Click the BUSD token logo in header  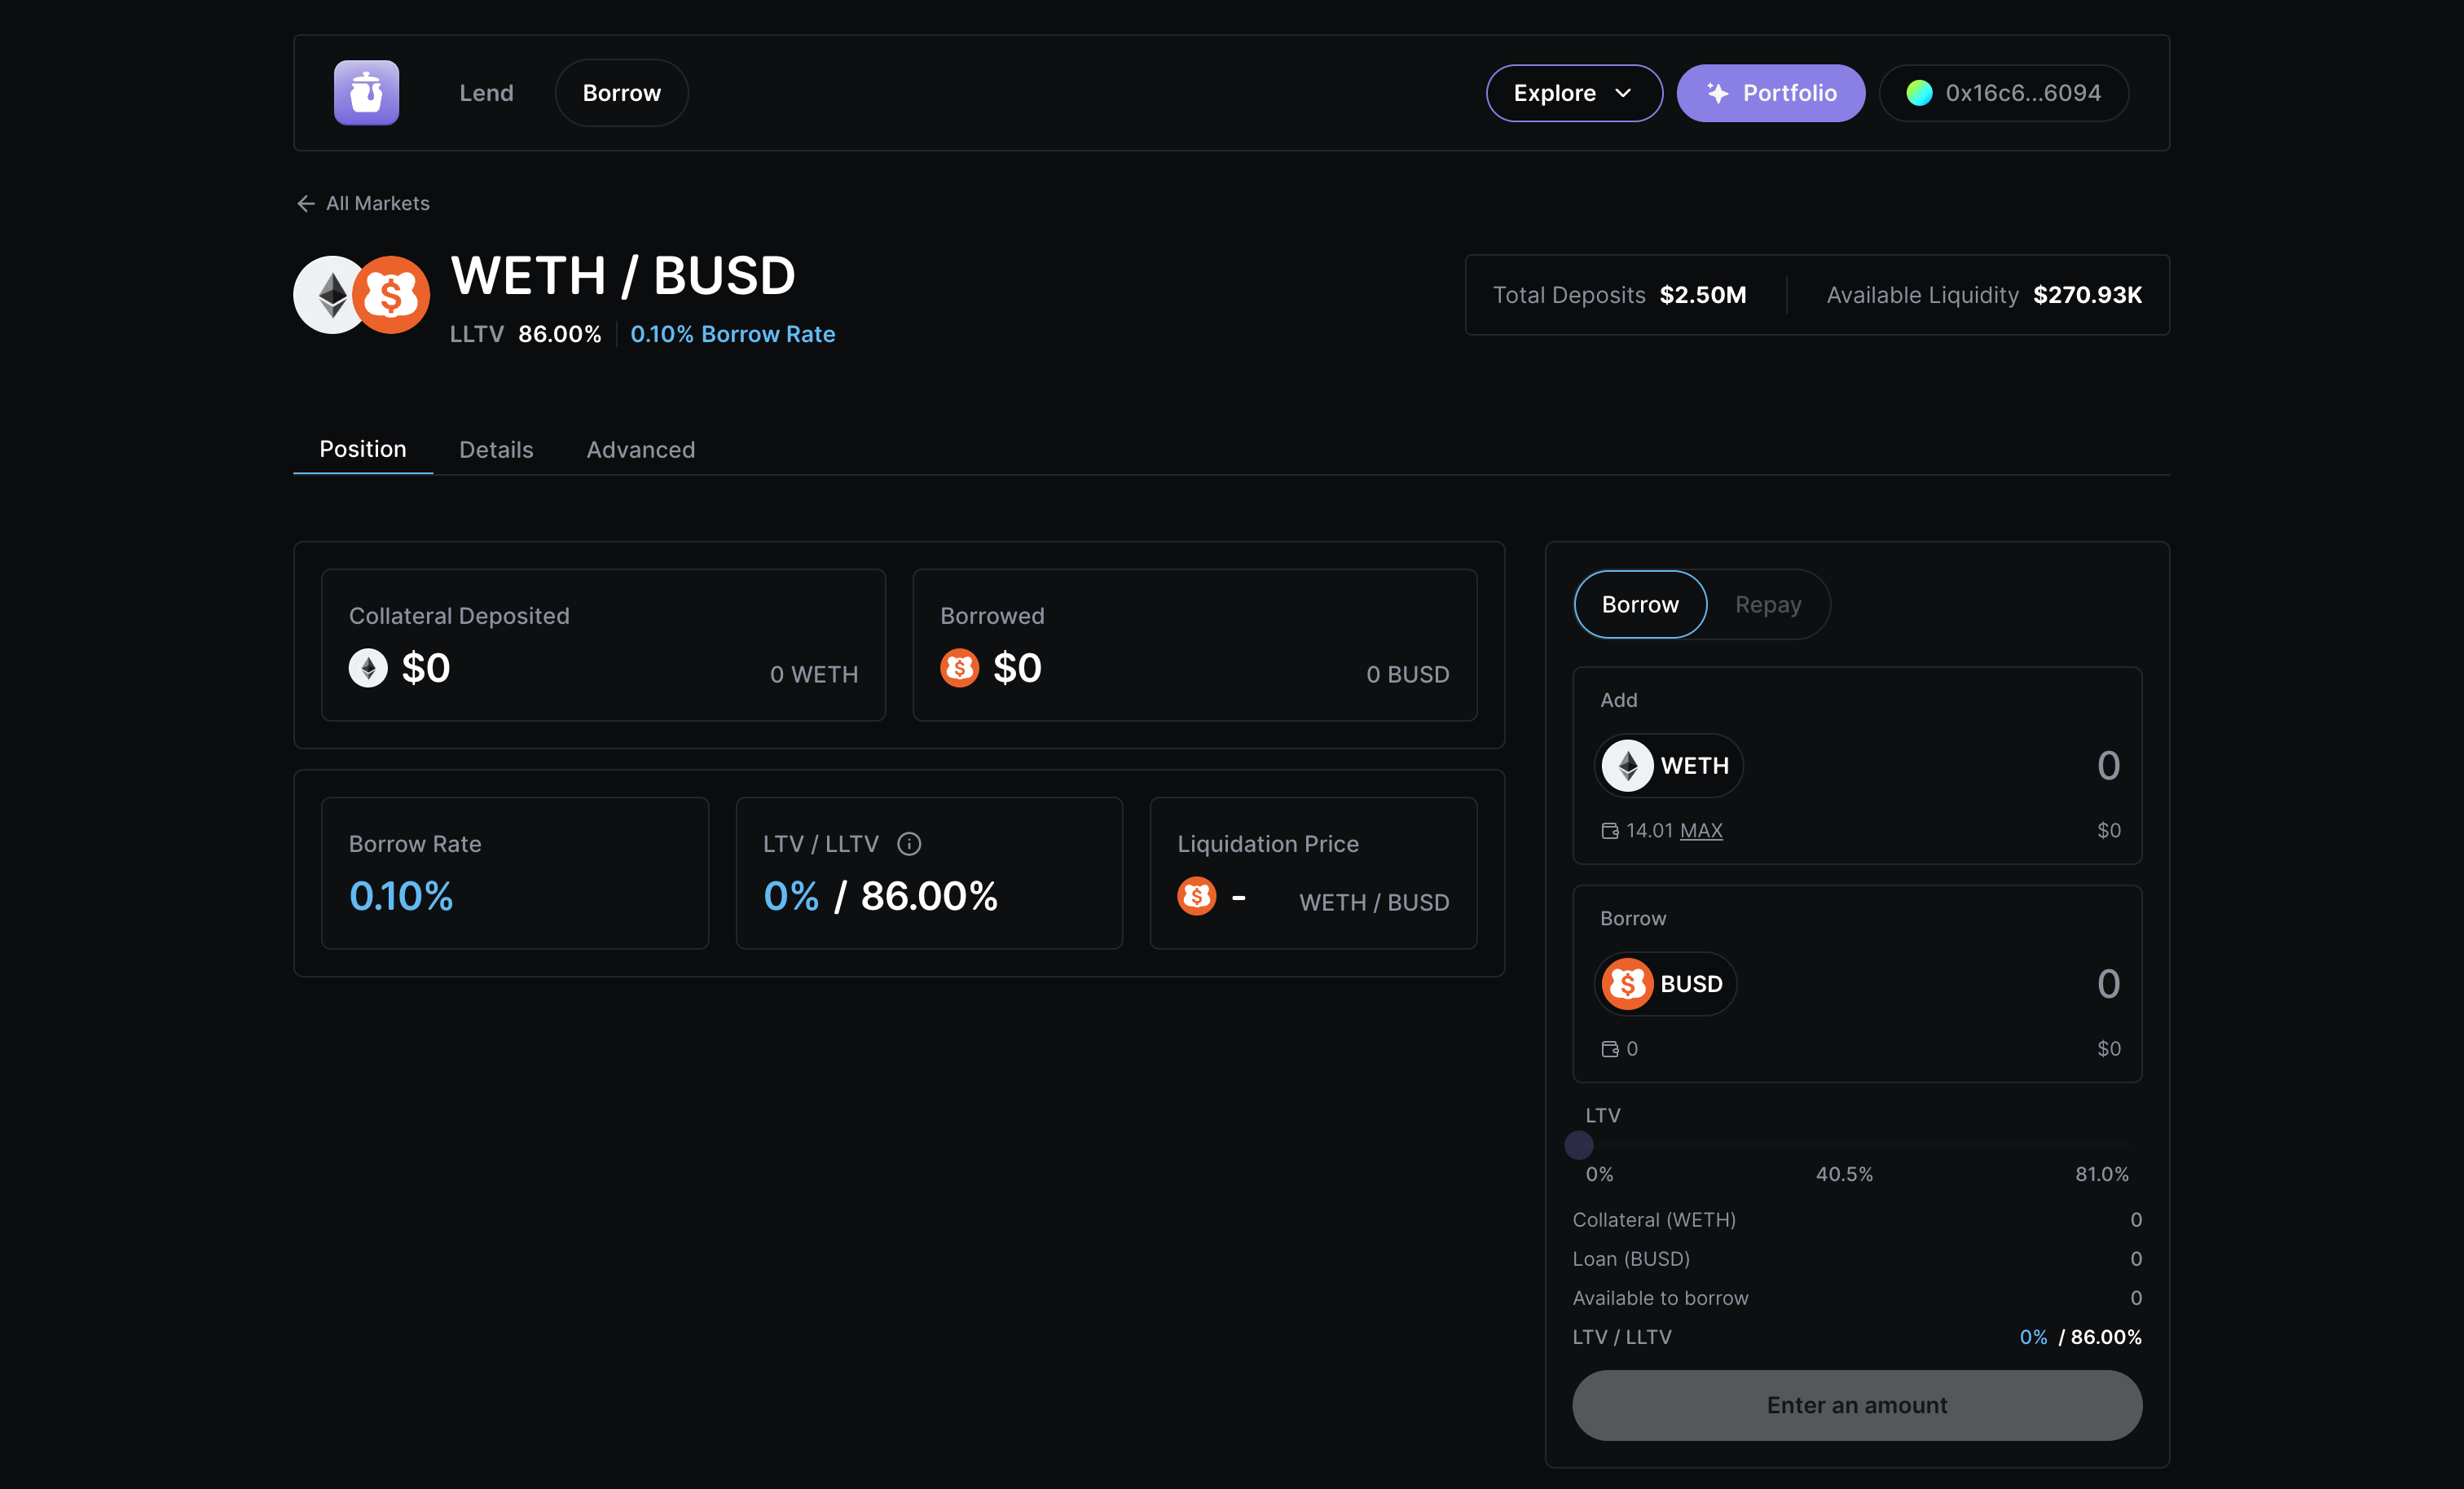pyautogui.click(x=391, y=295)
